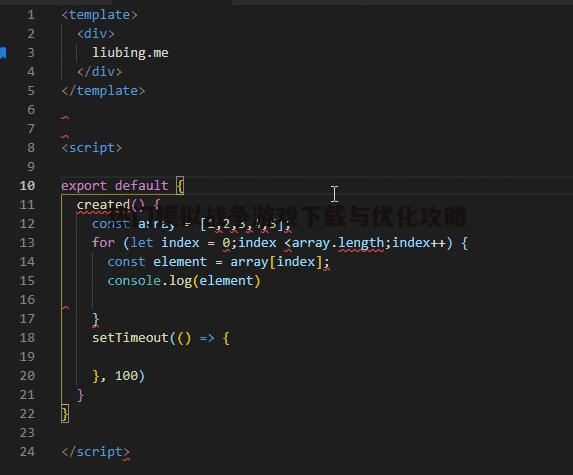Select line number 10 in the gutter

[27, 186]
